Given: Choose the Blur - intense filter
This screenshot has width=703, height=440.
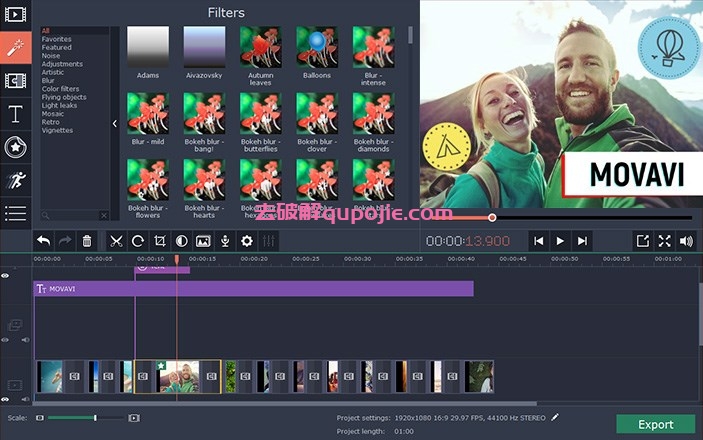Looking at the screenshot, I should [x=373, y=47].
